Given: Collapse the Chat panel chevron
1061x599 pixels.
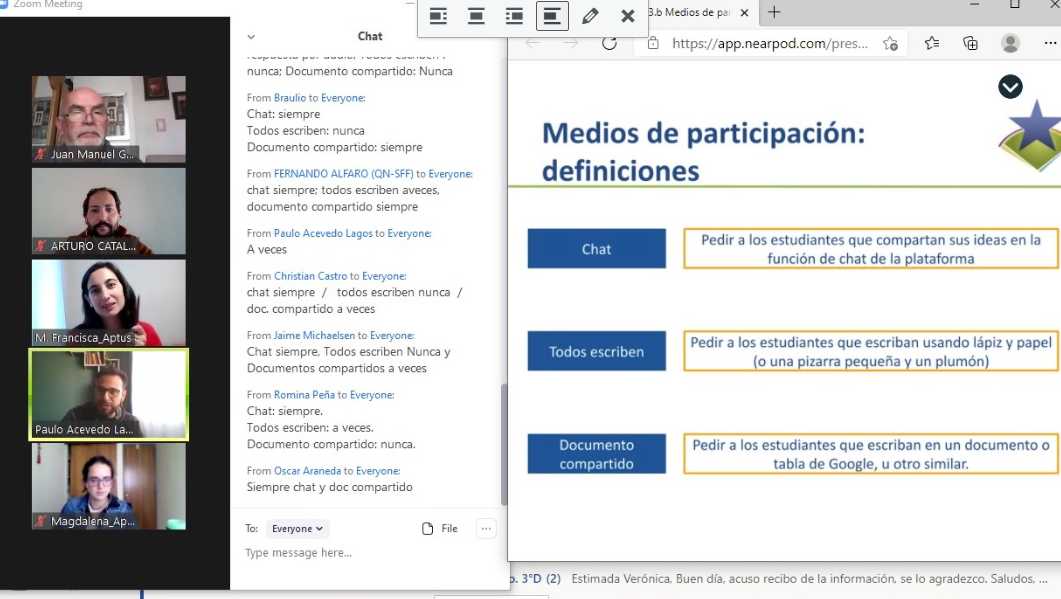Looking at the screenshot, I should tap(251, 37).
